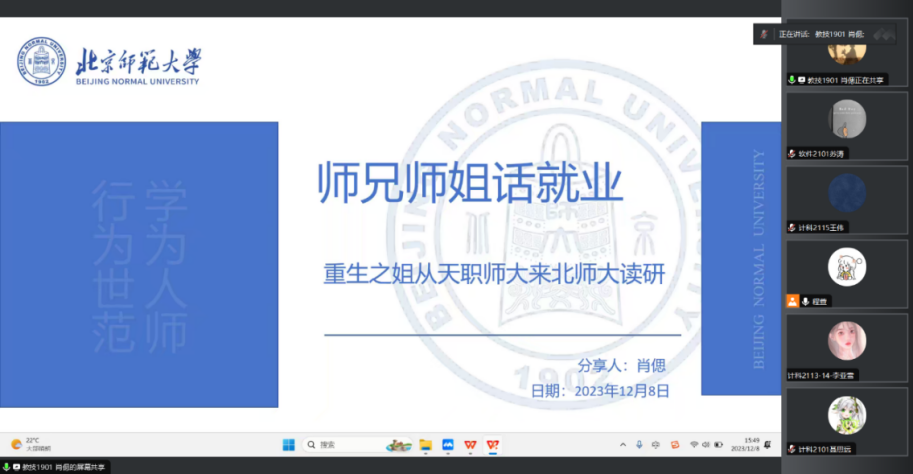Switch to the active WPS presentation taskbar icon
Viewport: 913px width, 474px height.
pyautogui.click(x=492, y=444)
